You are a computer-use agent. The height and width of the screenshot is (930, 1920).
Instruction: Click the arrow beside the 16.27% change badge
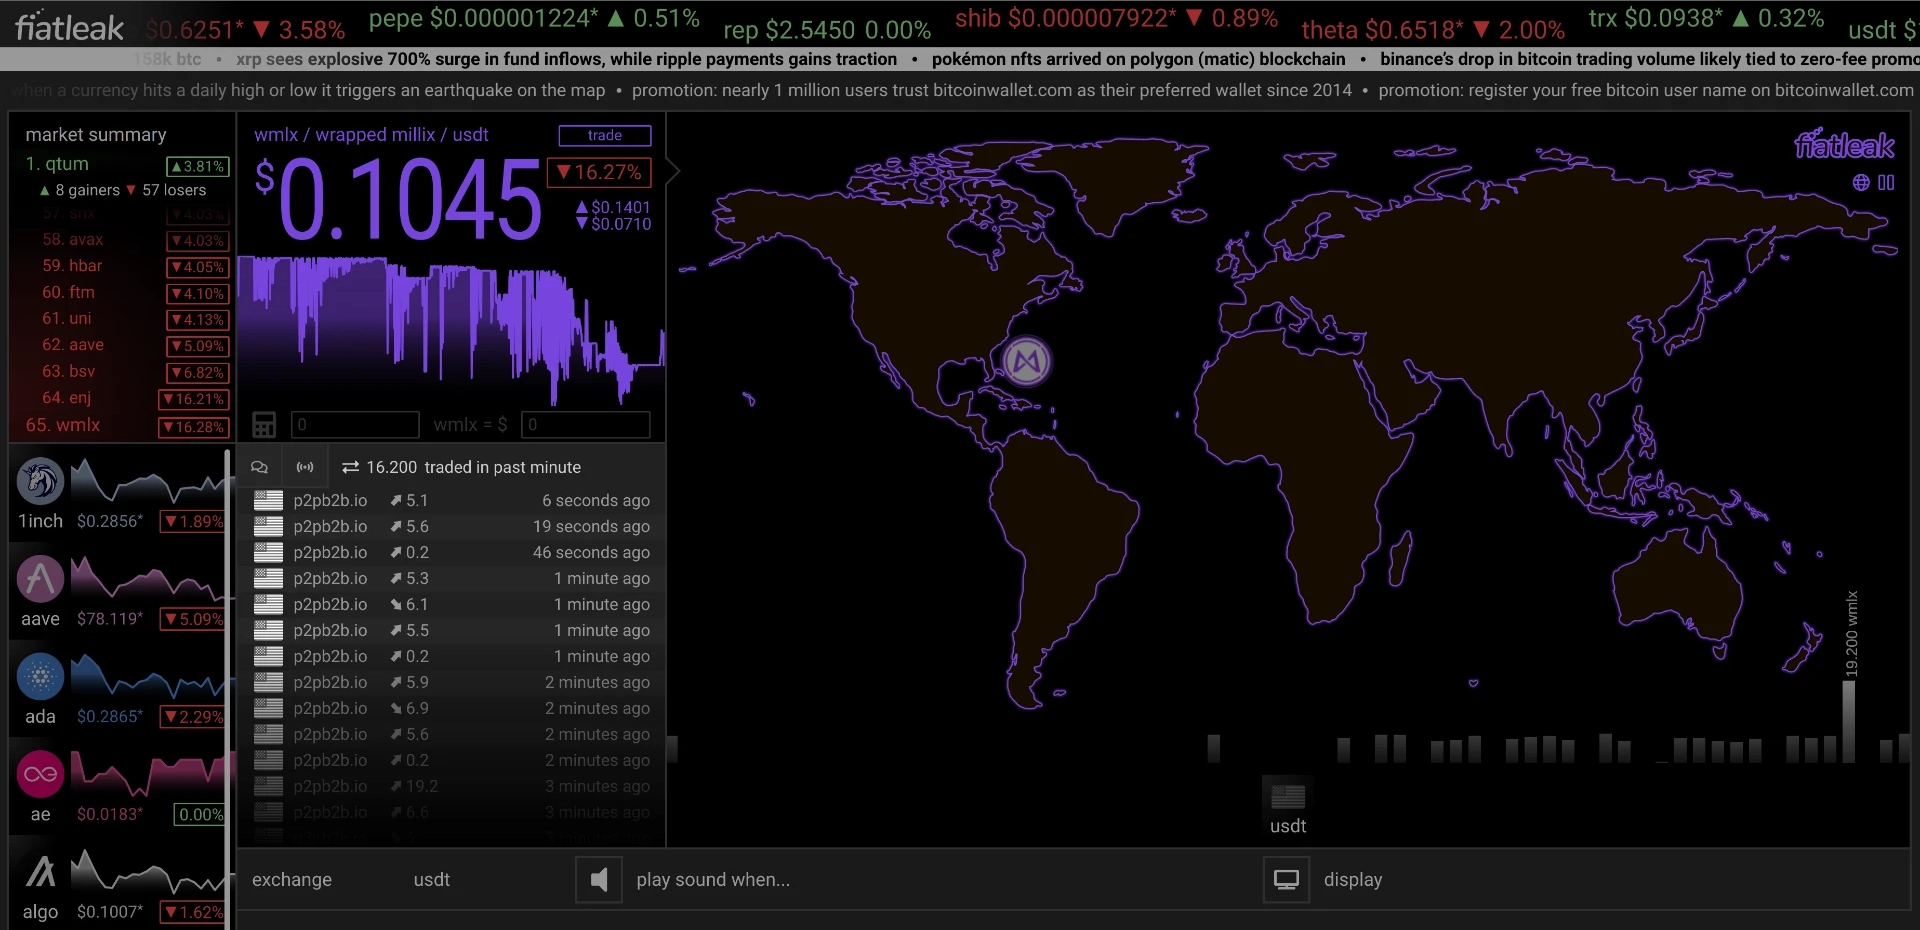pyautogui.click(x=673, y=171)
